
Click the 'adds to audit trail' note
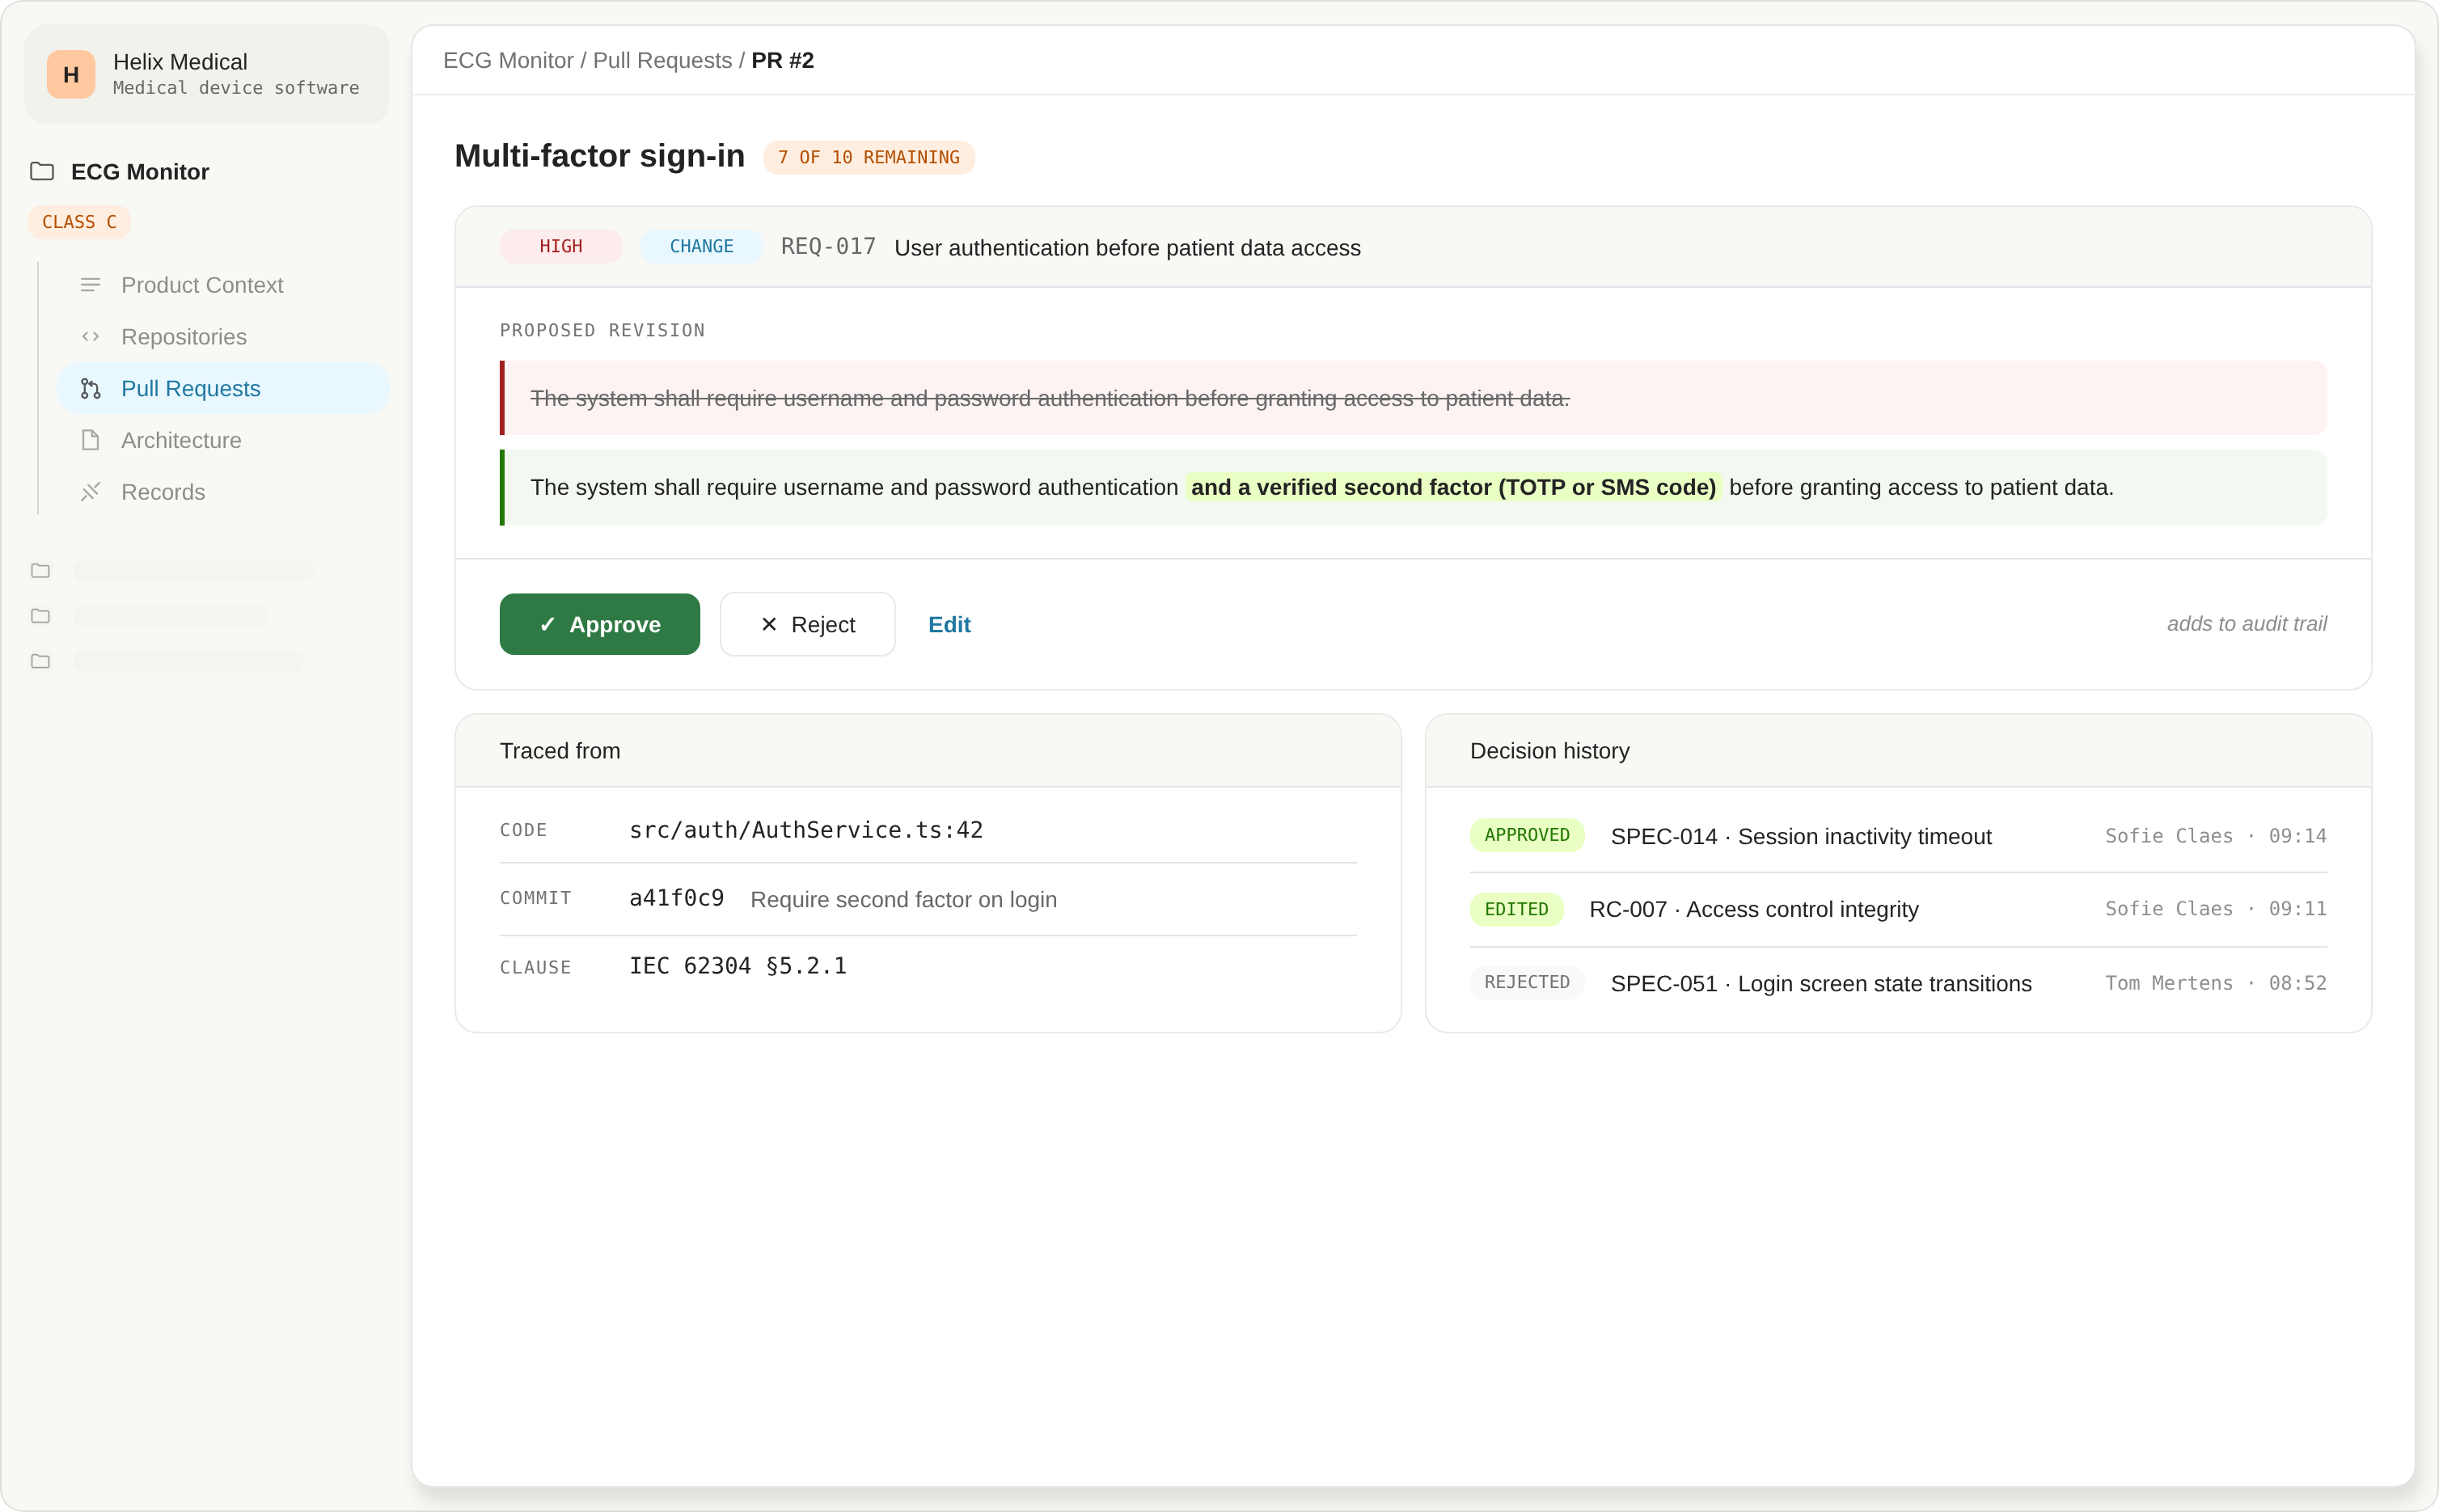(2246, 624)
